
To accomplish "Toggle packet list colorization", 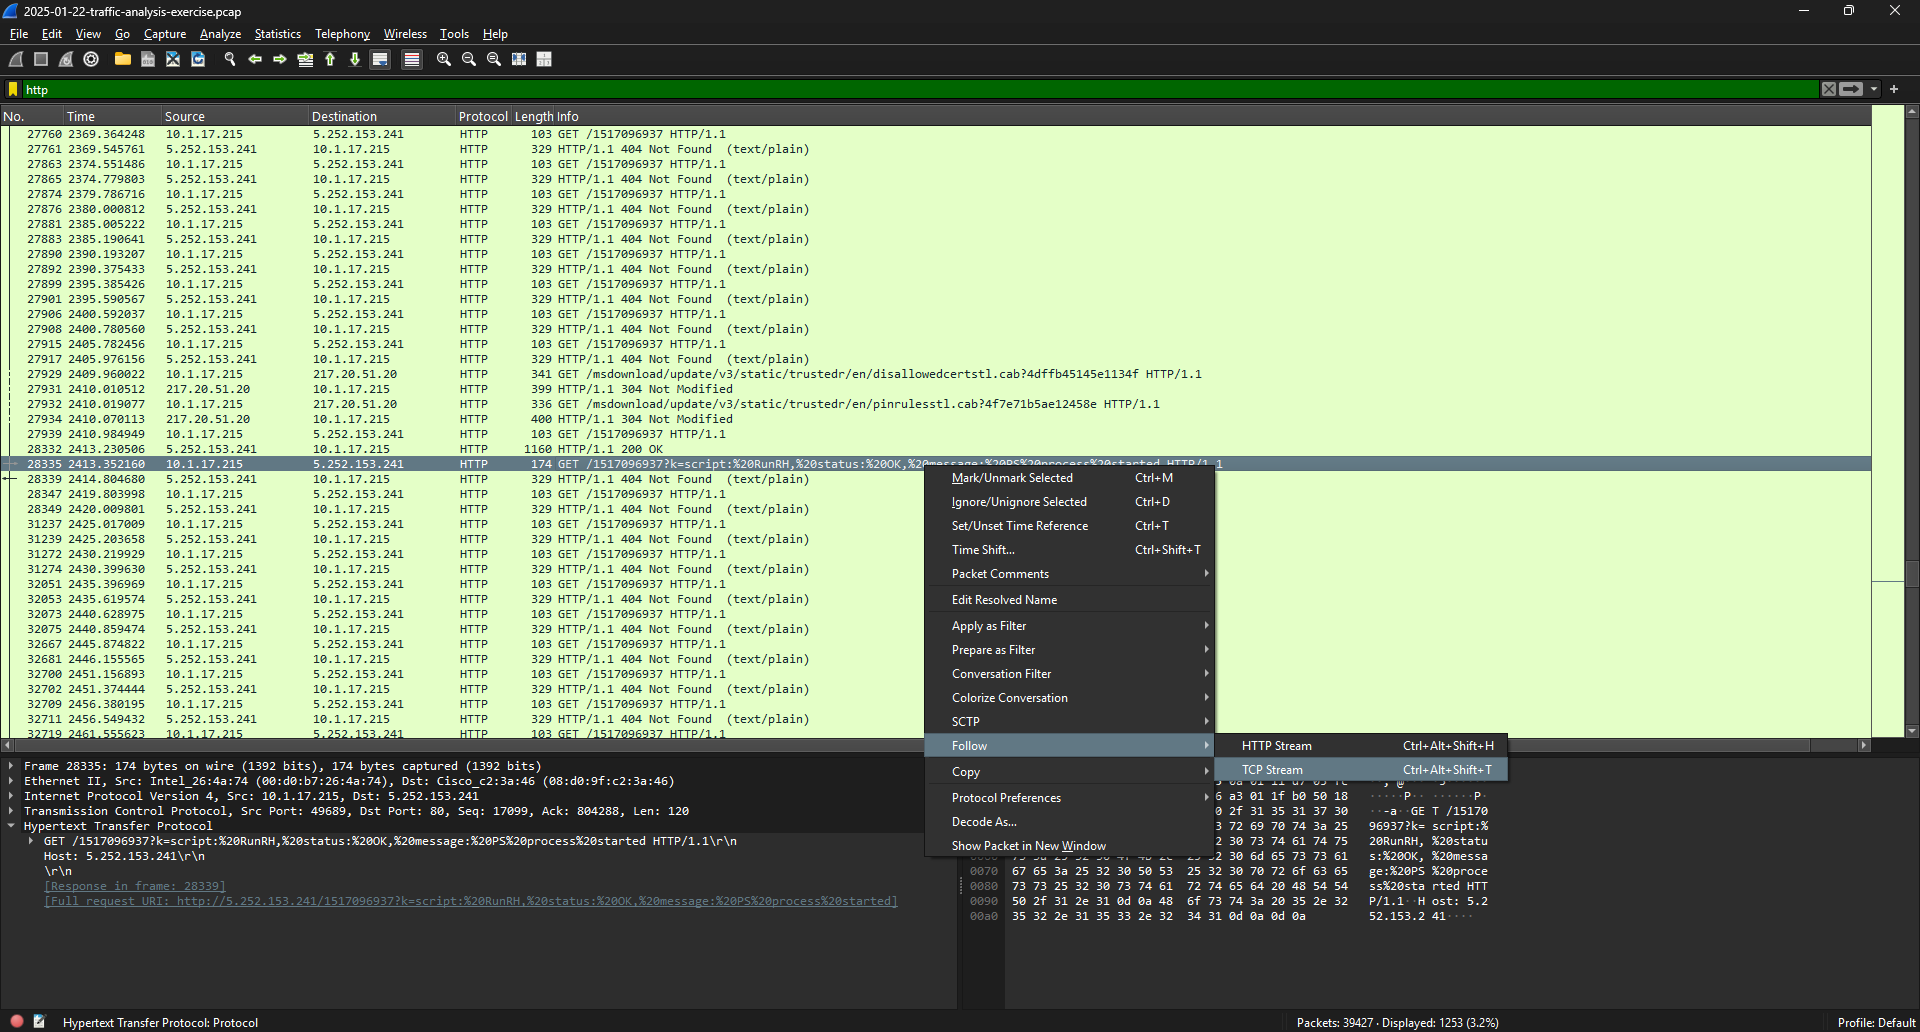I will point(411,59).
